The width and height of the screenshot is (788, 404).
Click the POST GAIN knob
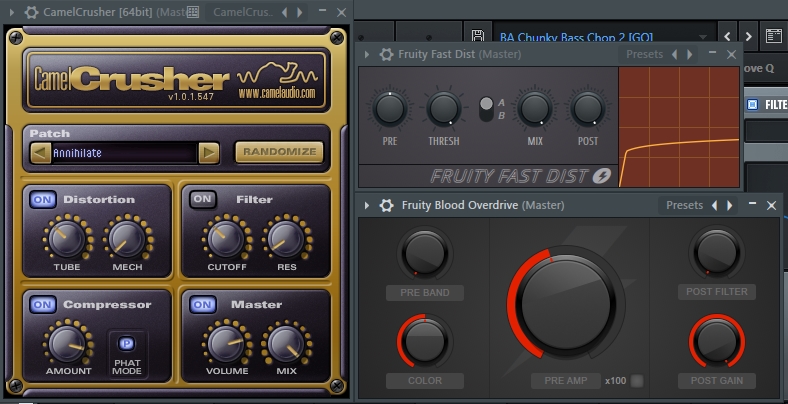coord(717,341)
